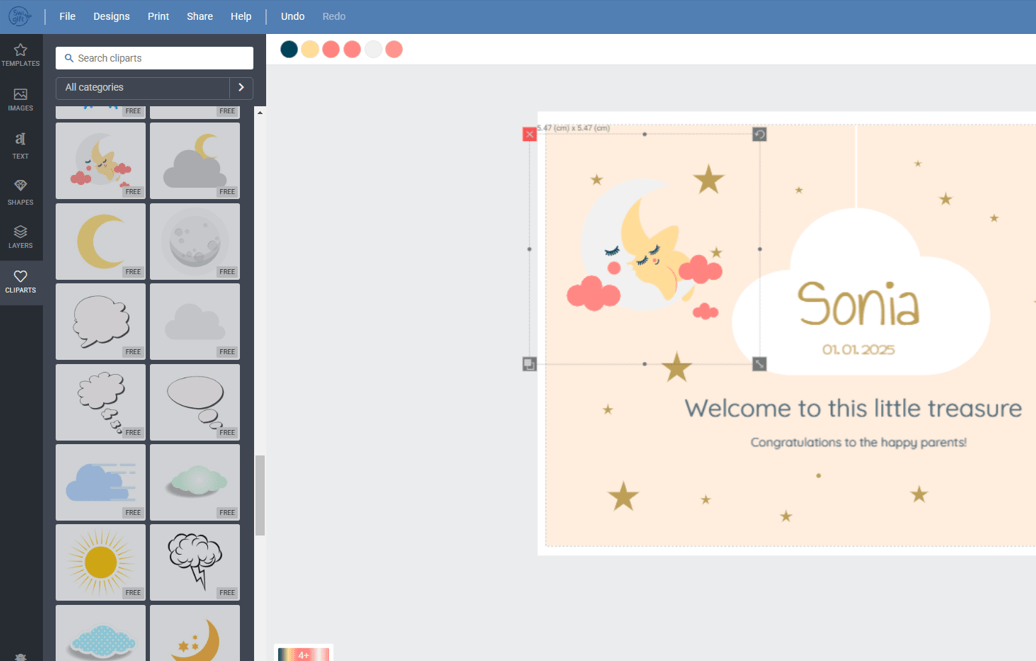
Task: Open the Designs menu
Action: click(x=111, y=17)
